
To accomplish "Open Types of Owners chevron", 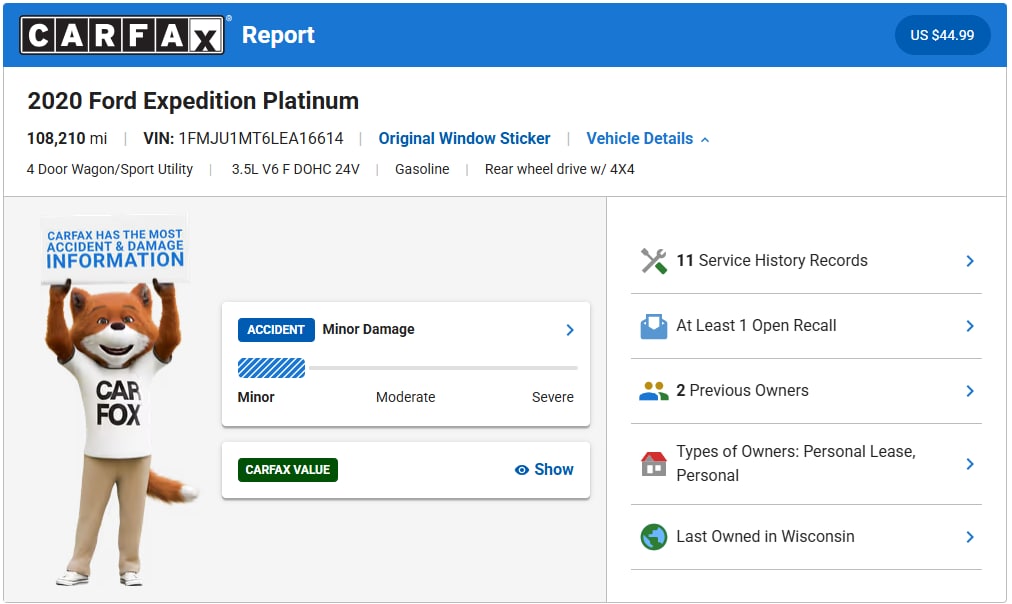I will pos(970,464).
